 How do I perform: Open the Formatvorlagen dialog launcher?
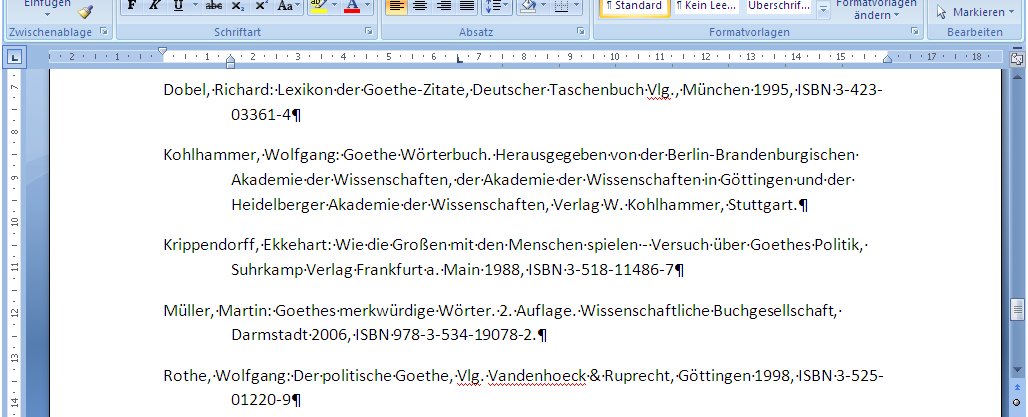915,31
